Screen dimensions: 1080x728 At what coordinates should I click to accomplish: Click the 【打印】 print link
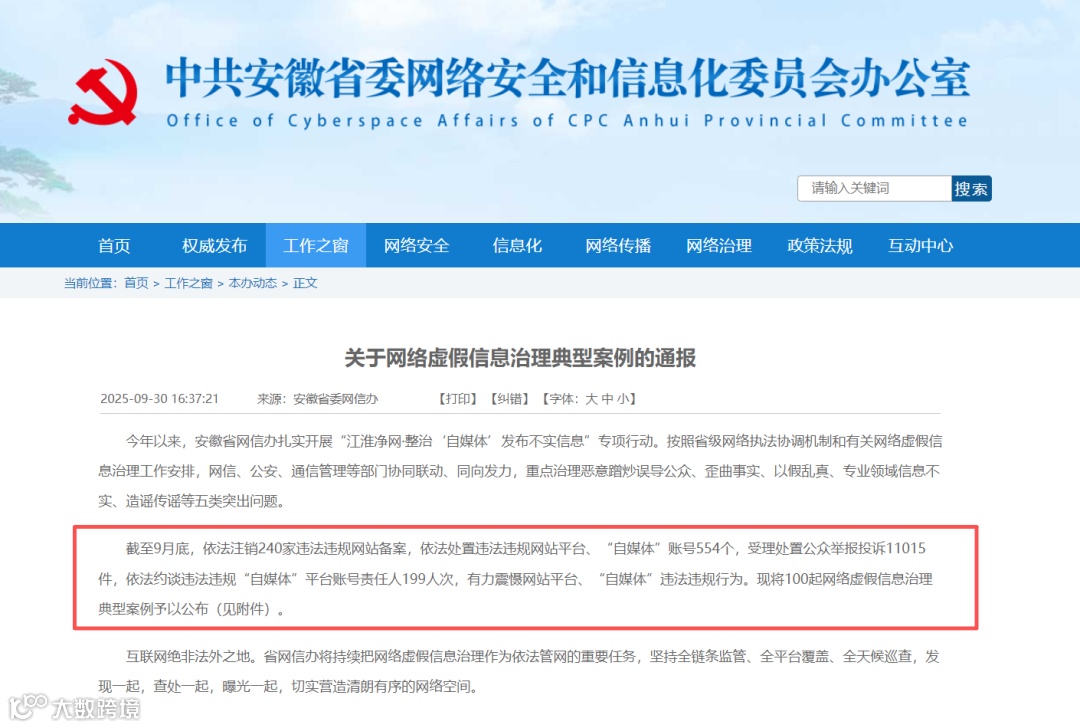458,399
